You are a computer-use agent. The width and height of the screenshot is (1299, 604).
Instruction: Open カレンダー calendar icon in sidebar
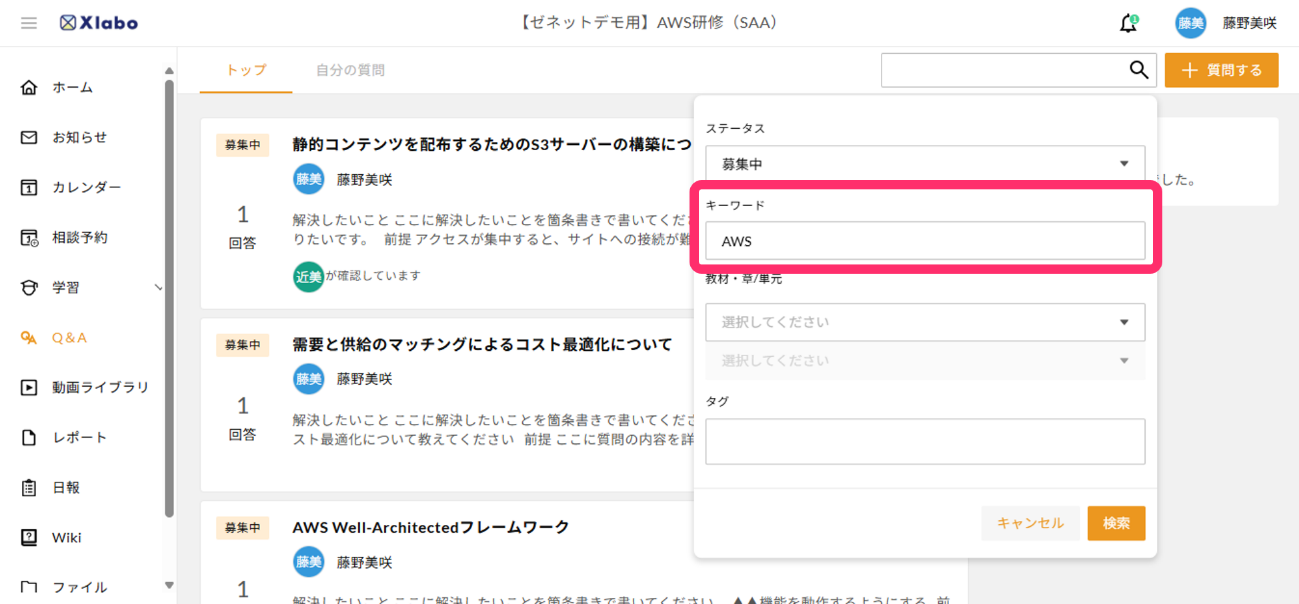[x=29, y=188]
